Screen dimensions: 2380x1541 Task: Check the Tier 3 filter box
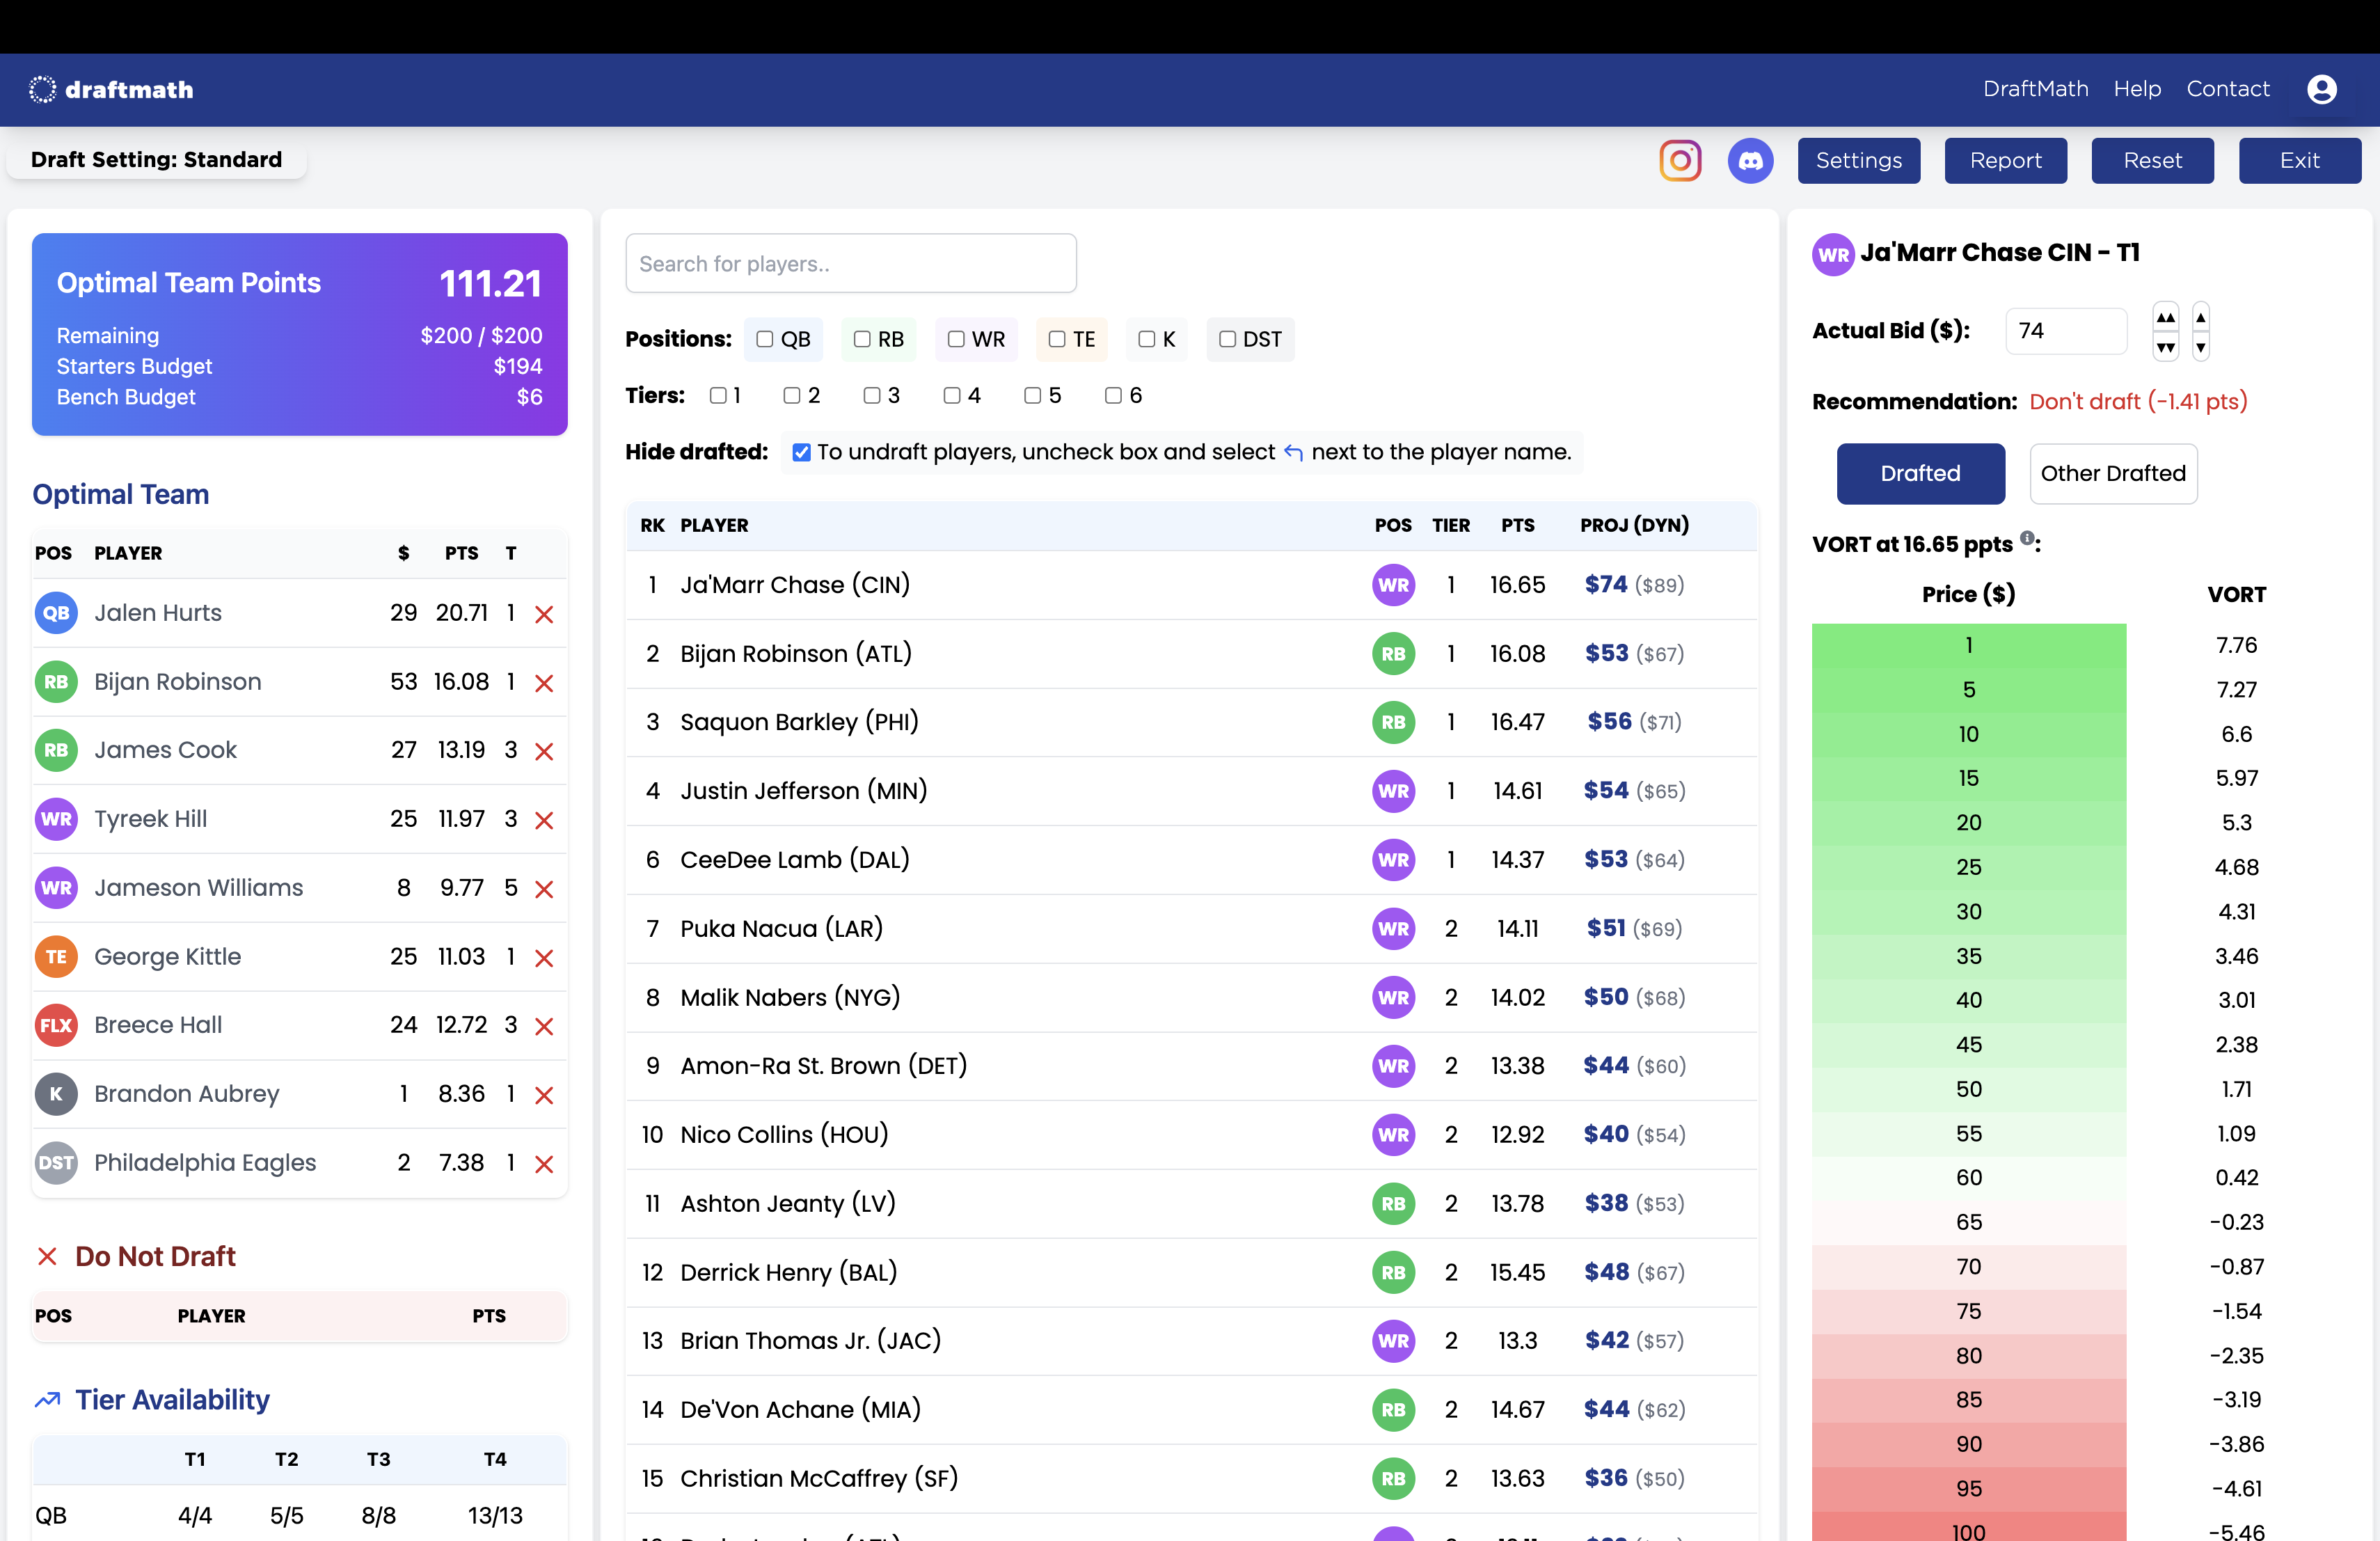pyautogui.click(x=872, y=396)
